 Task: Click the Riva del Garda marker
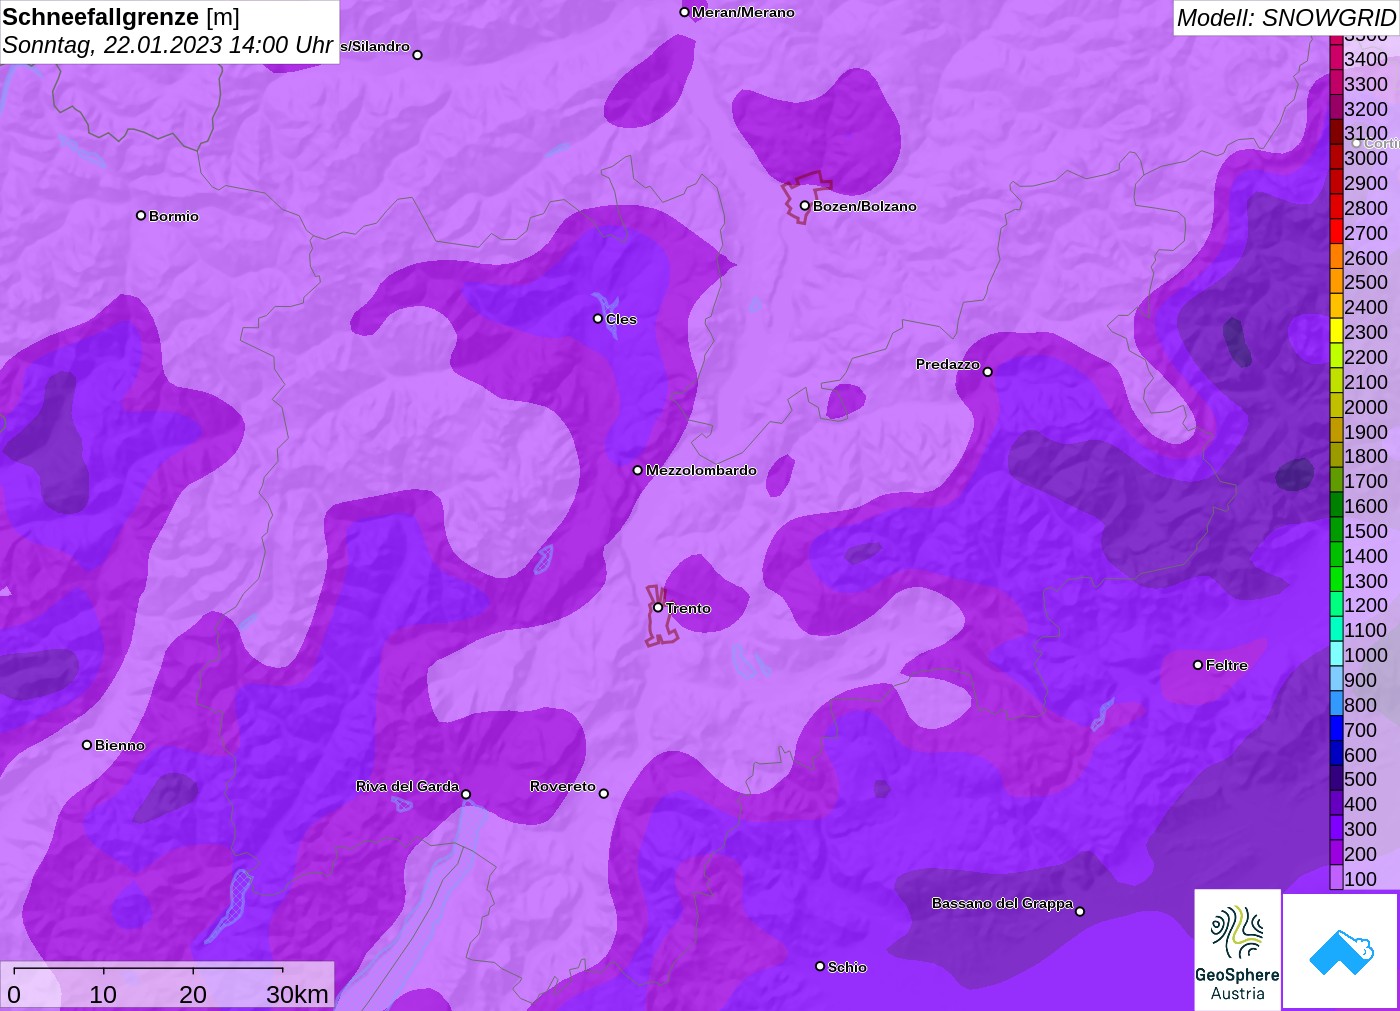pos(466,794)
